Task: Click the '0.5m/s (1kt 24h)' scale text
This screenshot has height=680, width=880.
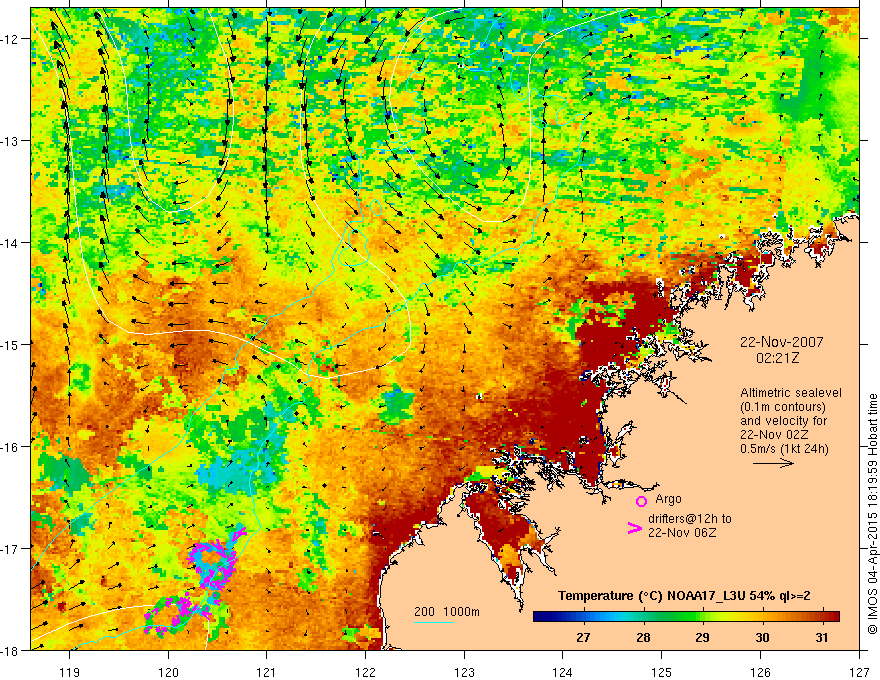Action: point(784,449)
